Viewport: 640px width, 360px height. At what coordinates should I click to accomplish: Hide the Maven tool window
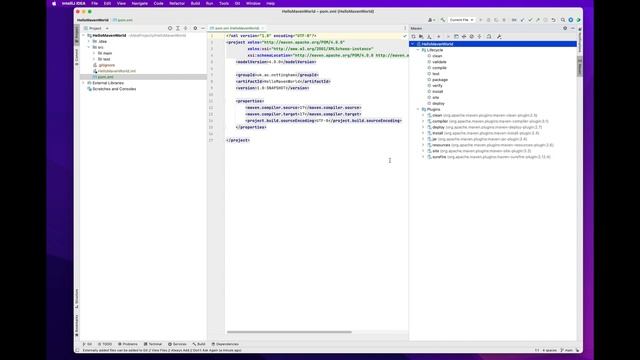pos(573,28)
